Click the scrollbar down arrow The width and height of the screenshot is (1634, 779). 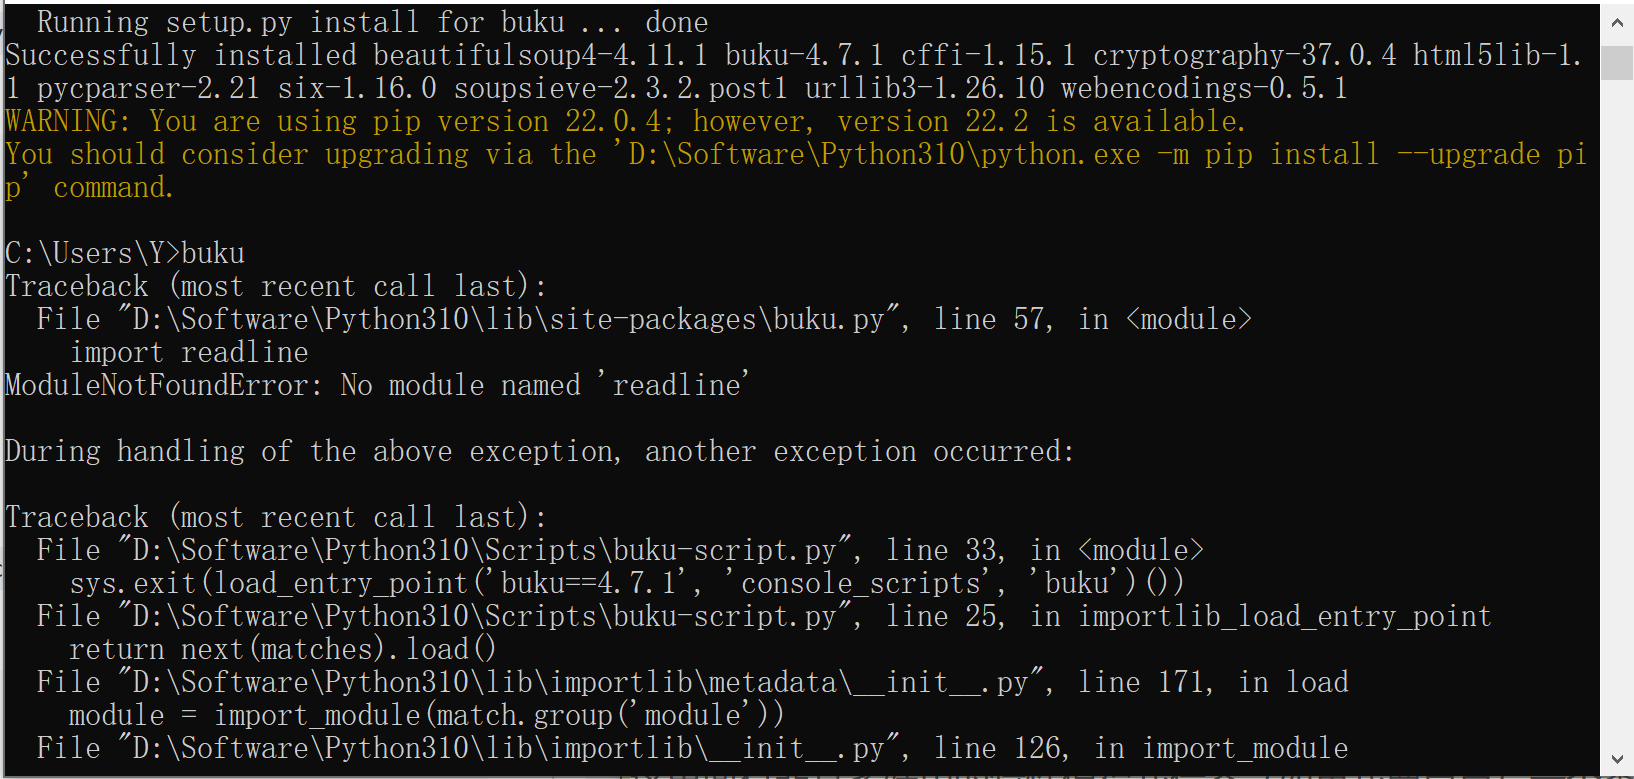click(1617, 760)
